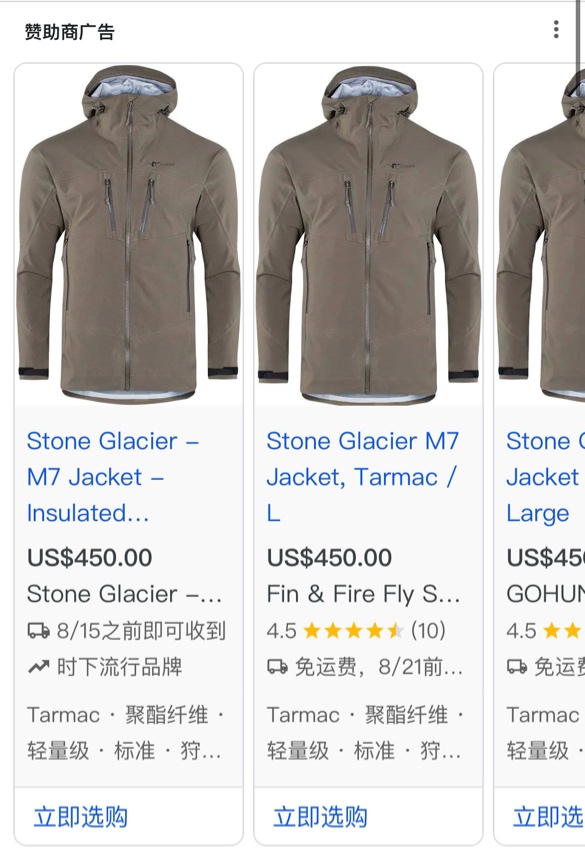
Task: Open third Stone Glacier Jacket Large link
Action: click(x=545, y=477)
